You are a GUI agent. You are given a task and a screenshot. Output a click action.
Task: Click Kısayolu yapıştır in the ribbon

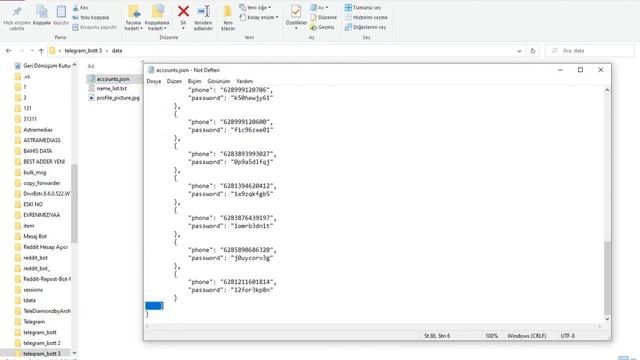tap(95, 27)
